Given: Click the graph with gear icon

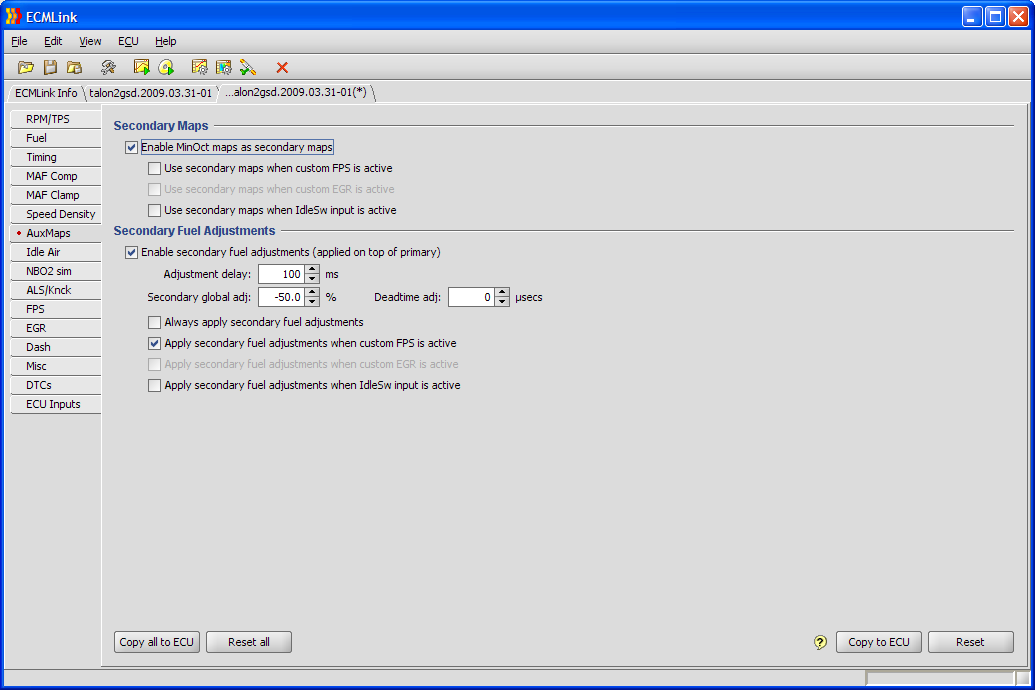Looking at the screenshot, I should (x=199, y=67).
